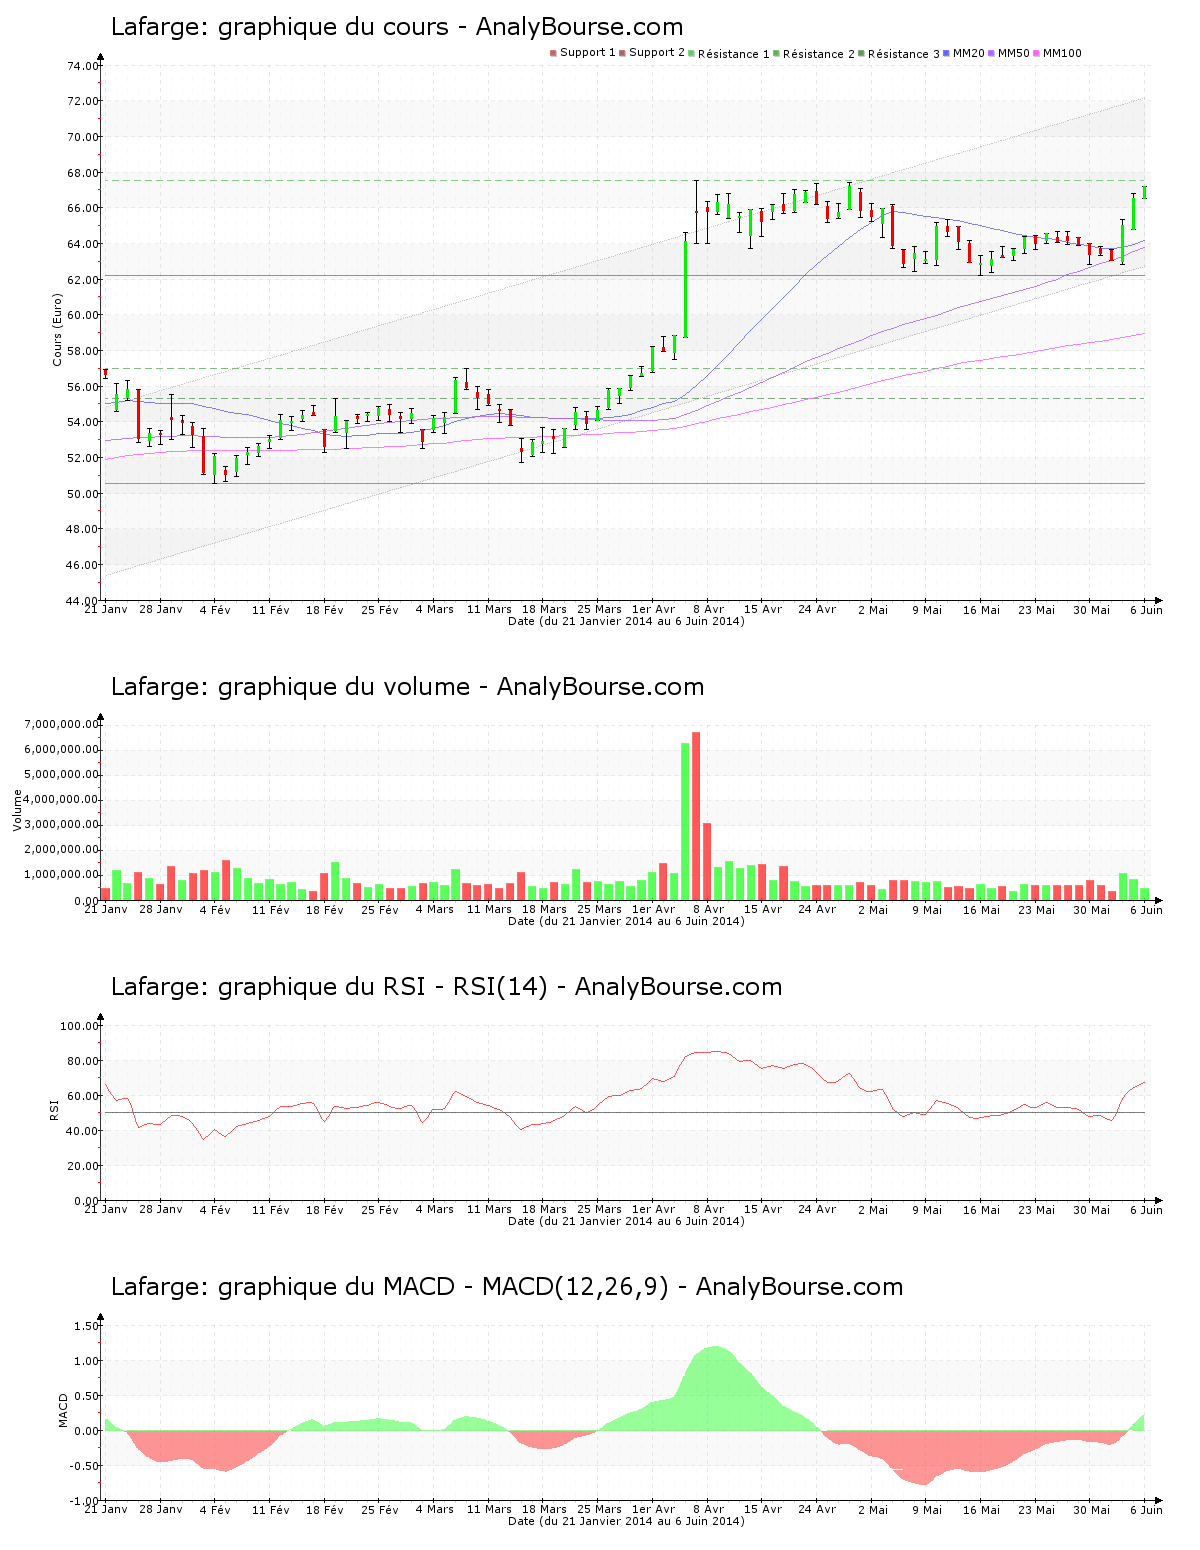Viewport: 1200px width, 1550px height.
Task: Click the tallest green volume bar
Action: point(685,822)
